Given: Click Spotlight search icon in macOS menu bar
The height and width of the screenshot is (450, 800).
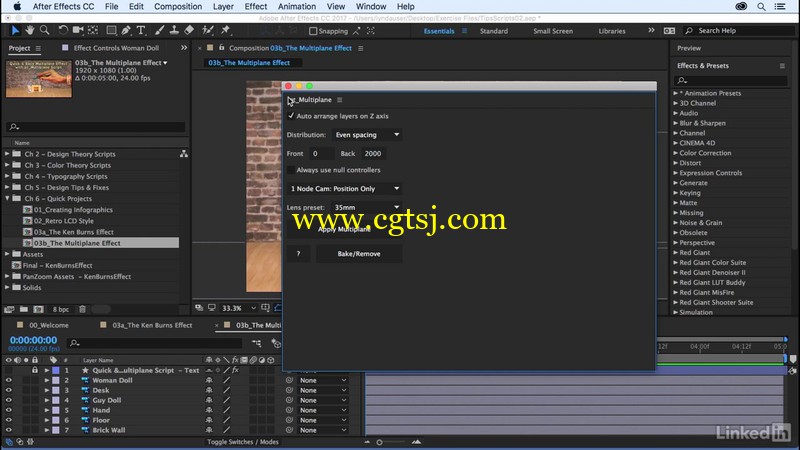Looking at the screenshot, I should [x=761, y=7].
